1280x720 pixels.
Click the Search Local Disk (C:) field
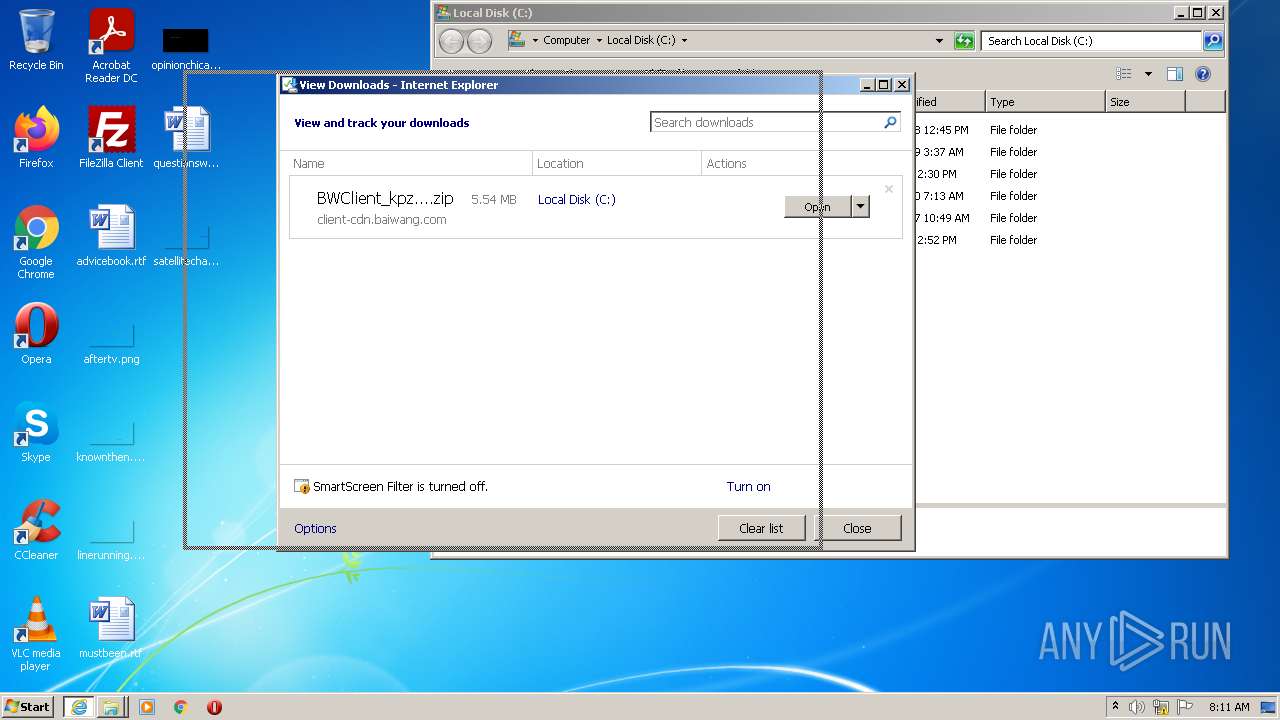(1091, 41)
